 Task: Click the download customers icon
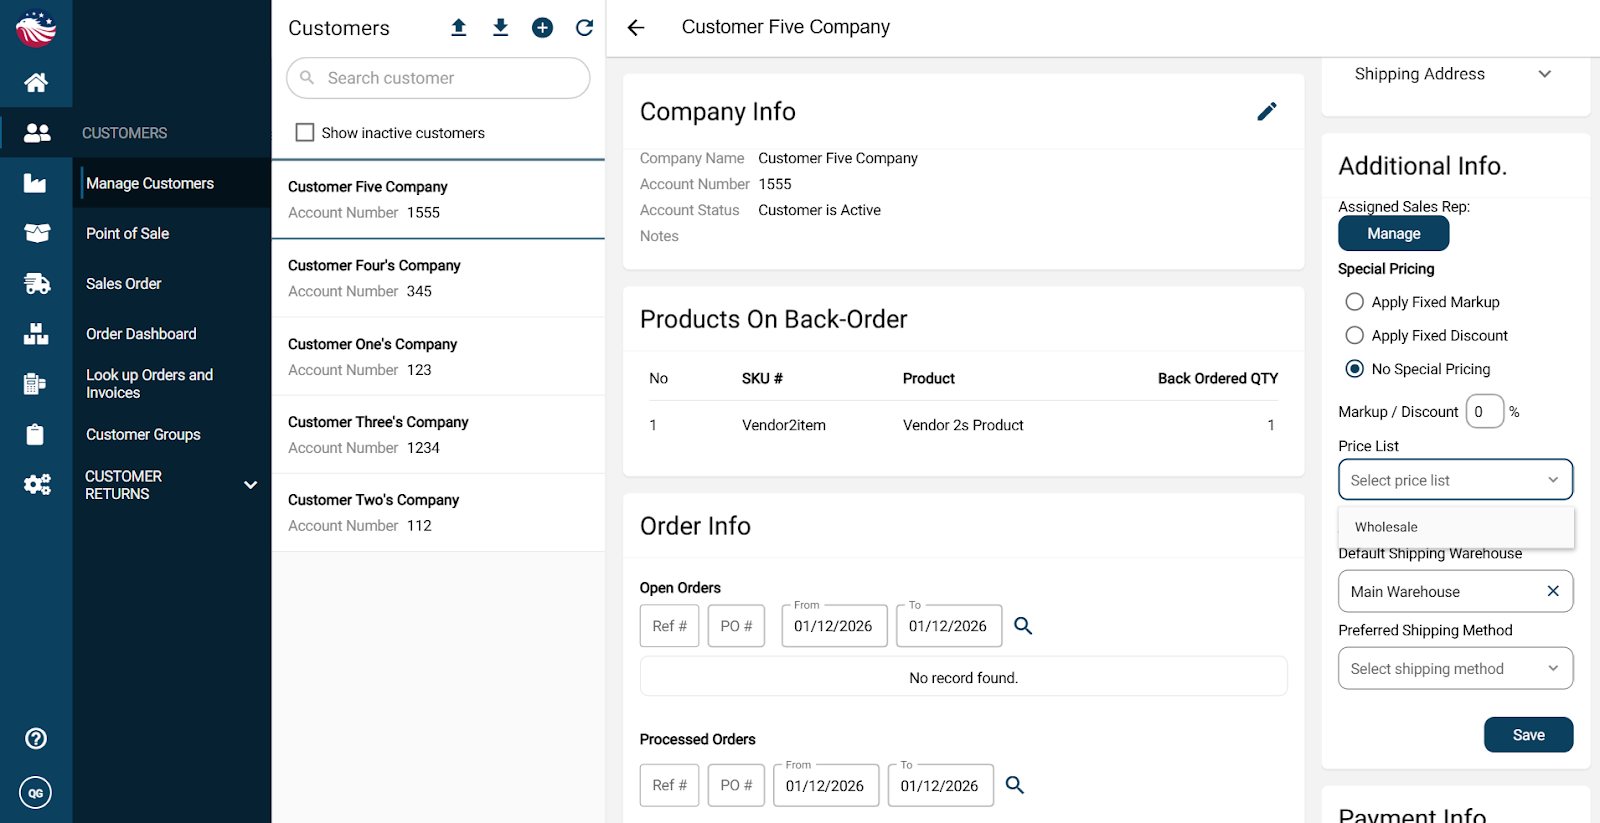point(501,28)
